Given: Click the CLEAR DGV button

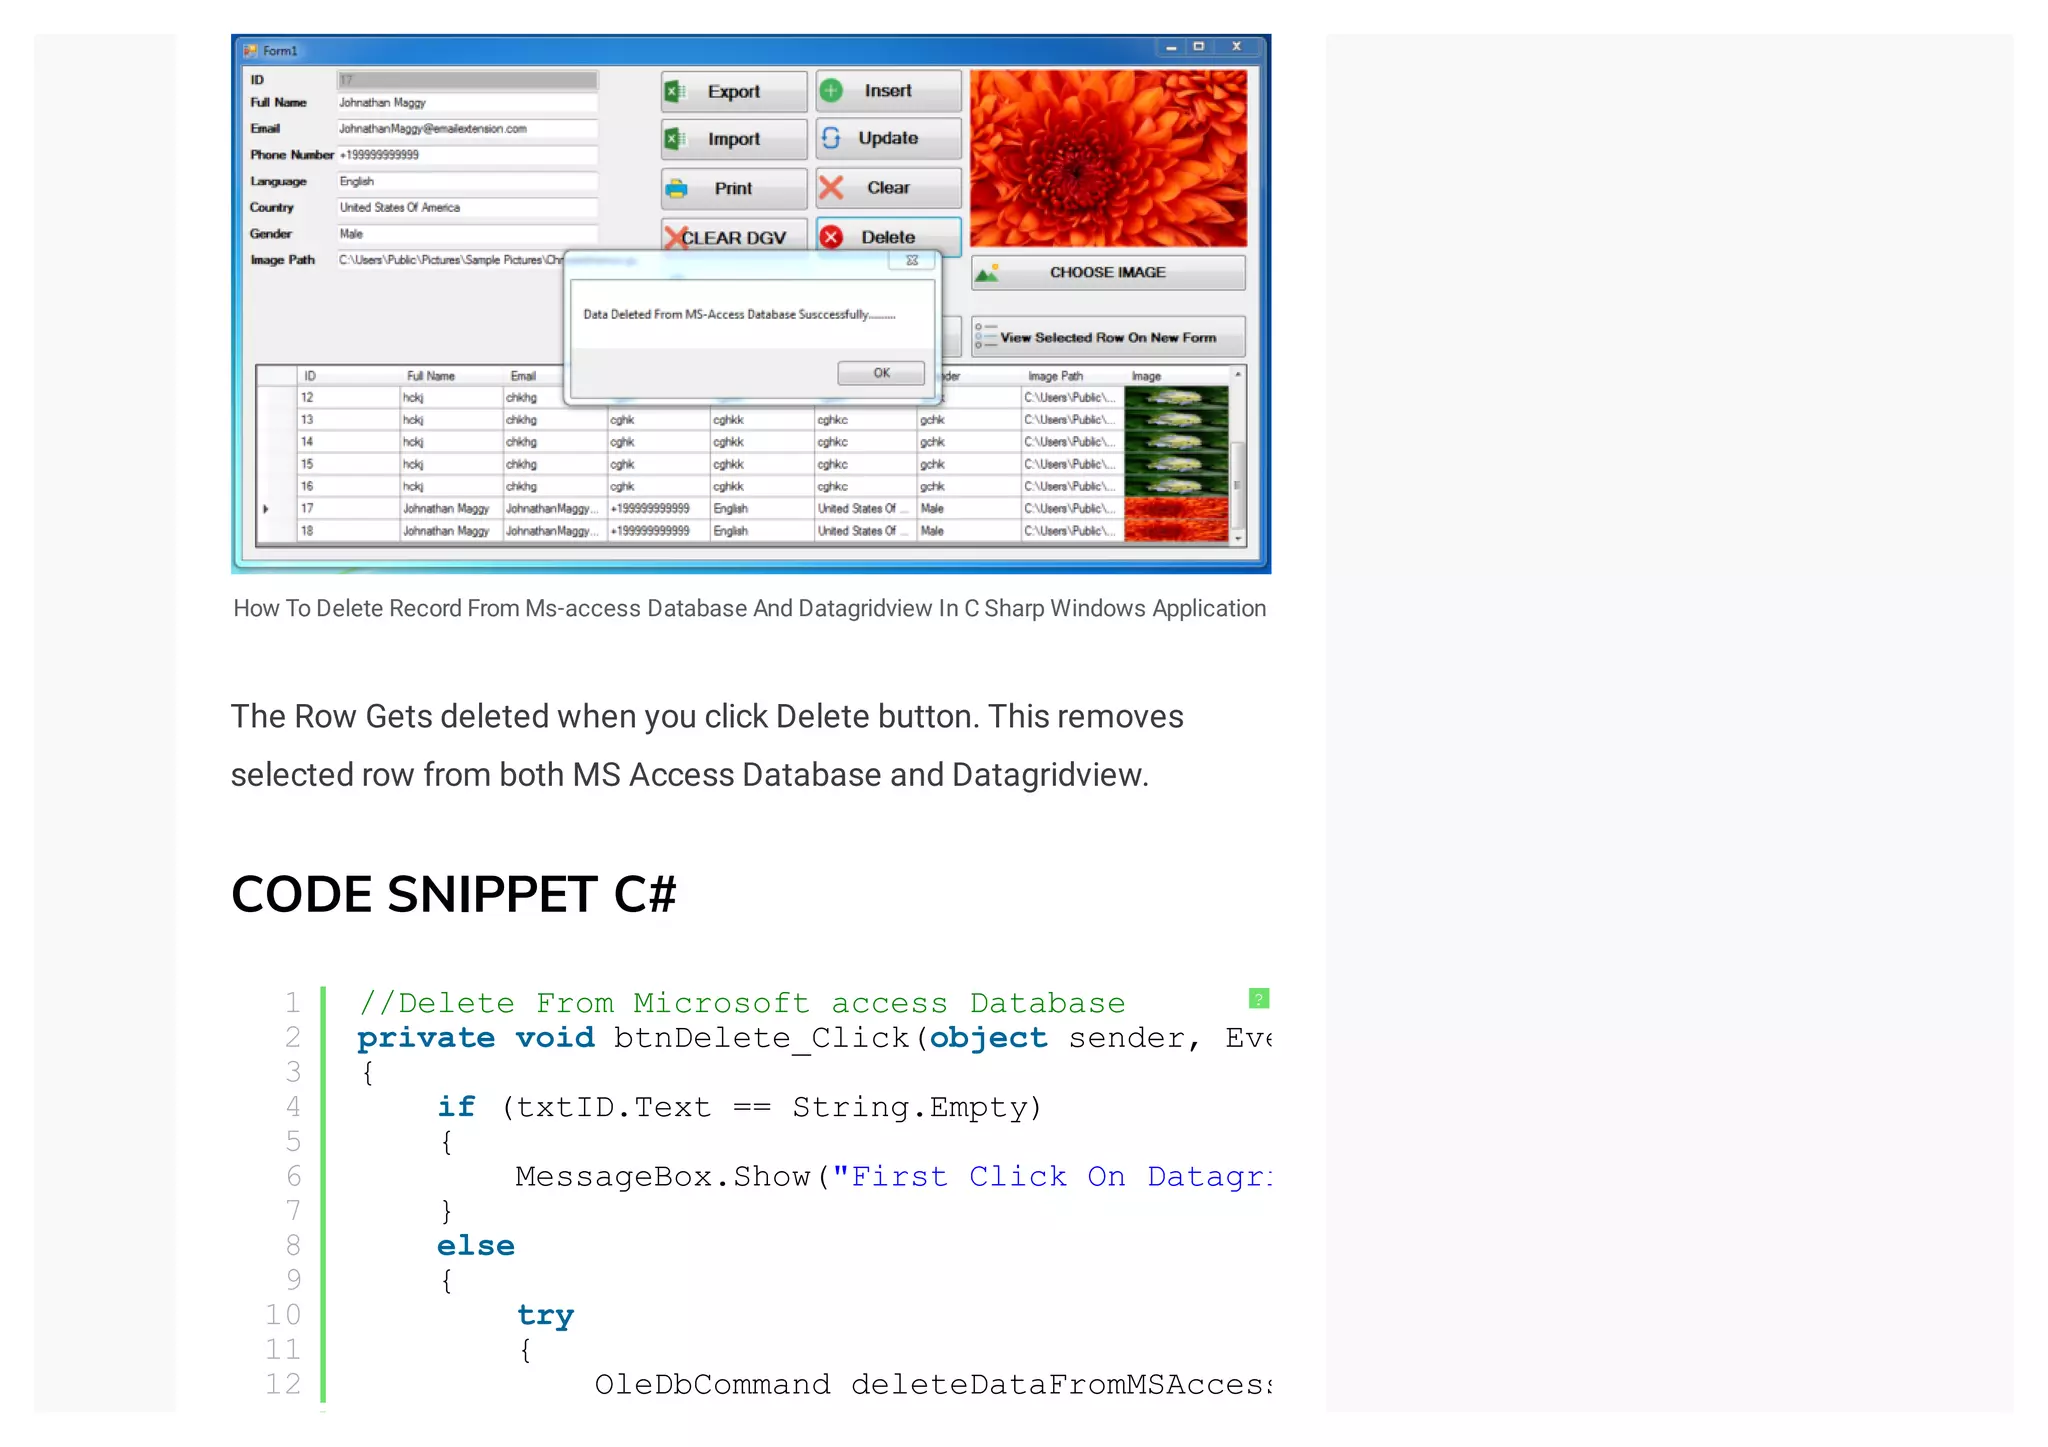Looking at the screenshot, I should tap(733, 237).
